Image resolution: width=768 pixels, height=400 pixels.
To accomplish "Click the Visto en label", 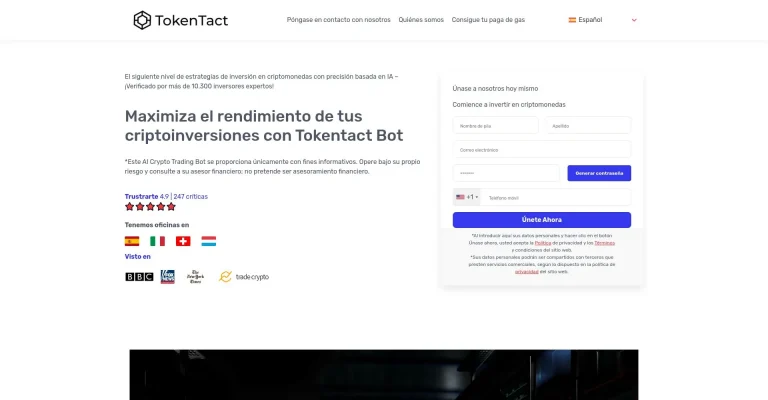I will (138, 257).
